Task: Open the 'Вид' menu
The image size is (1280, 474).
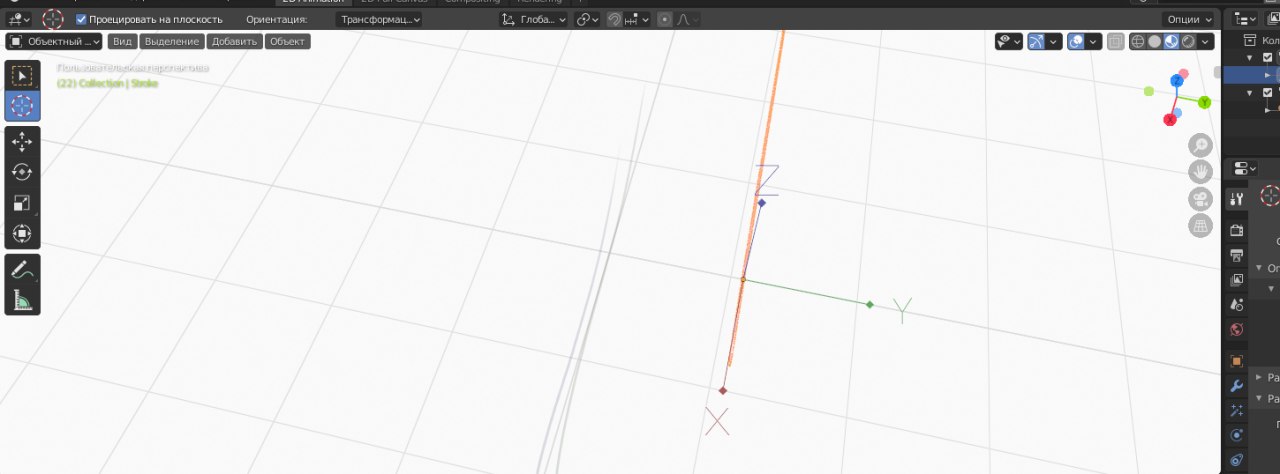Action: [122, 41]
